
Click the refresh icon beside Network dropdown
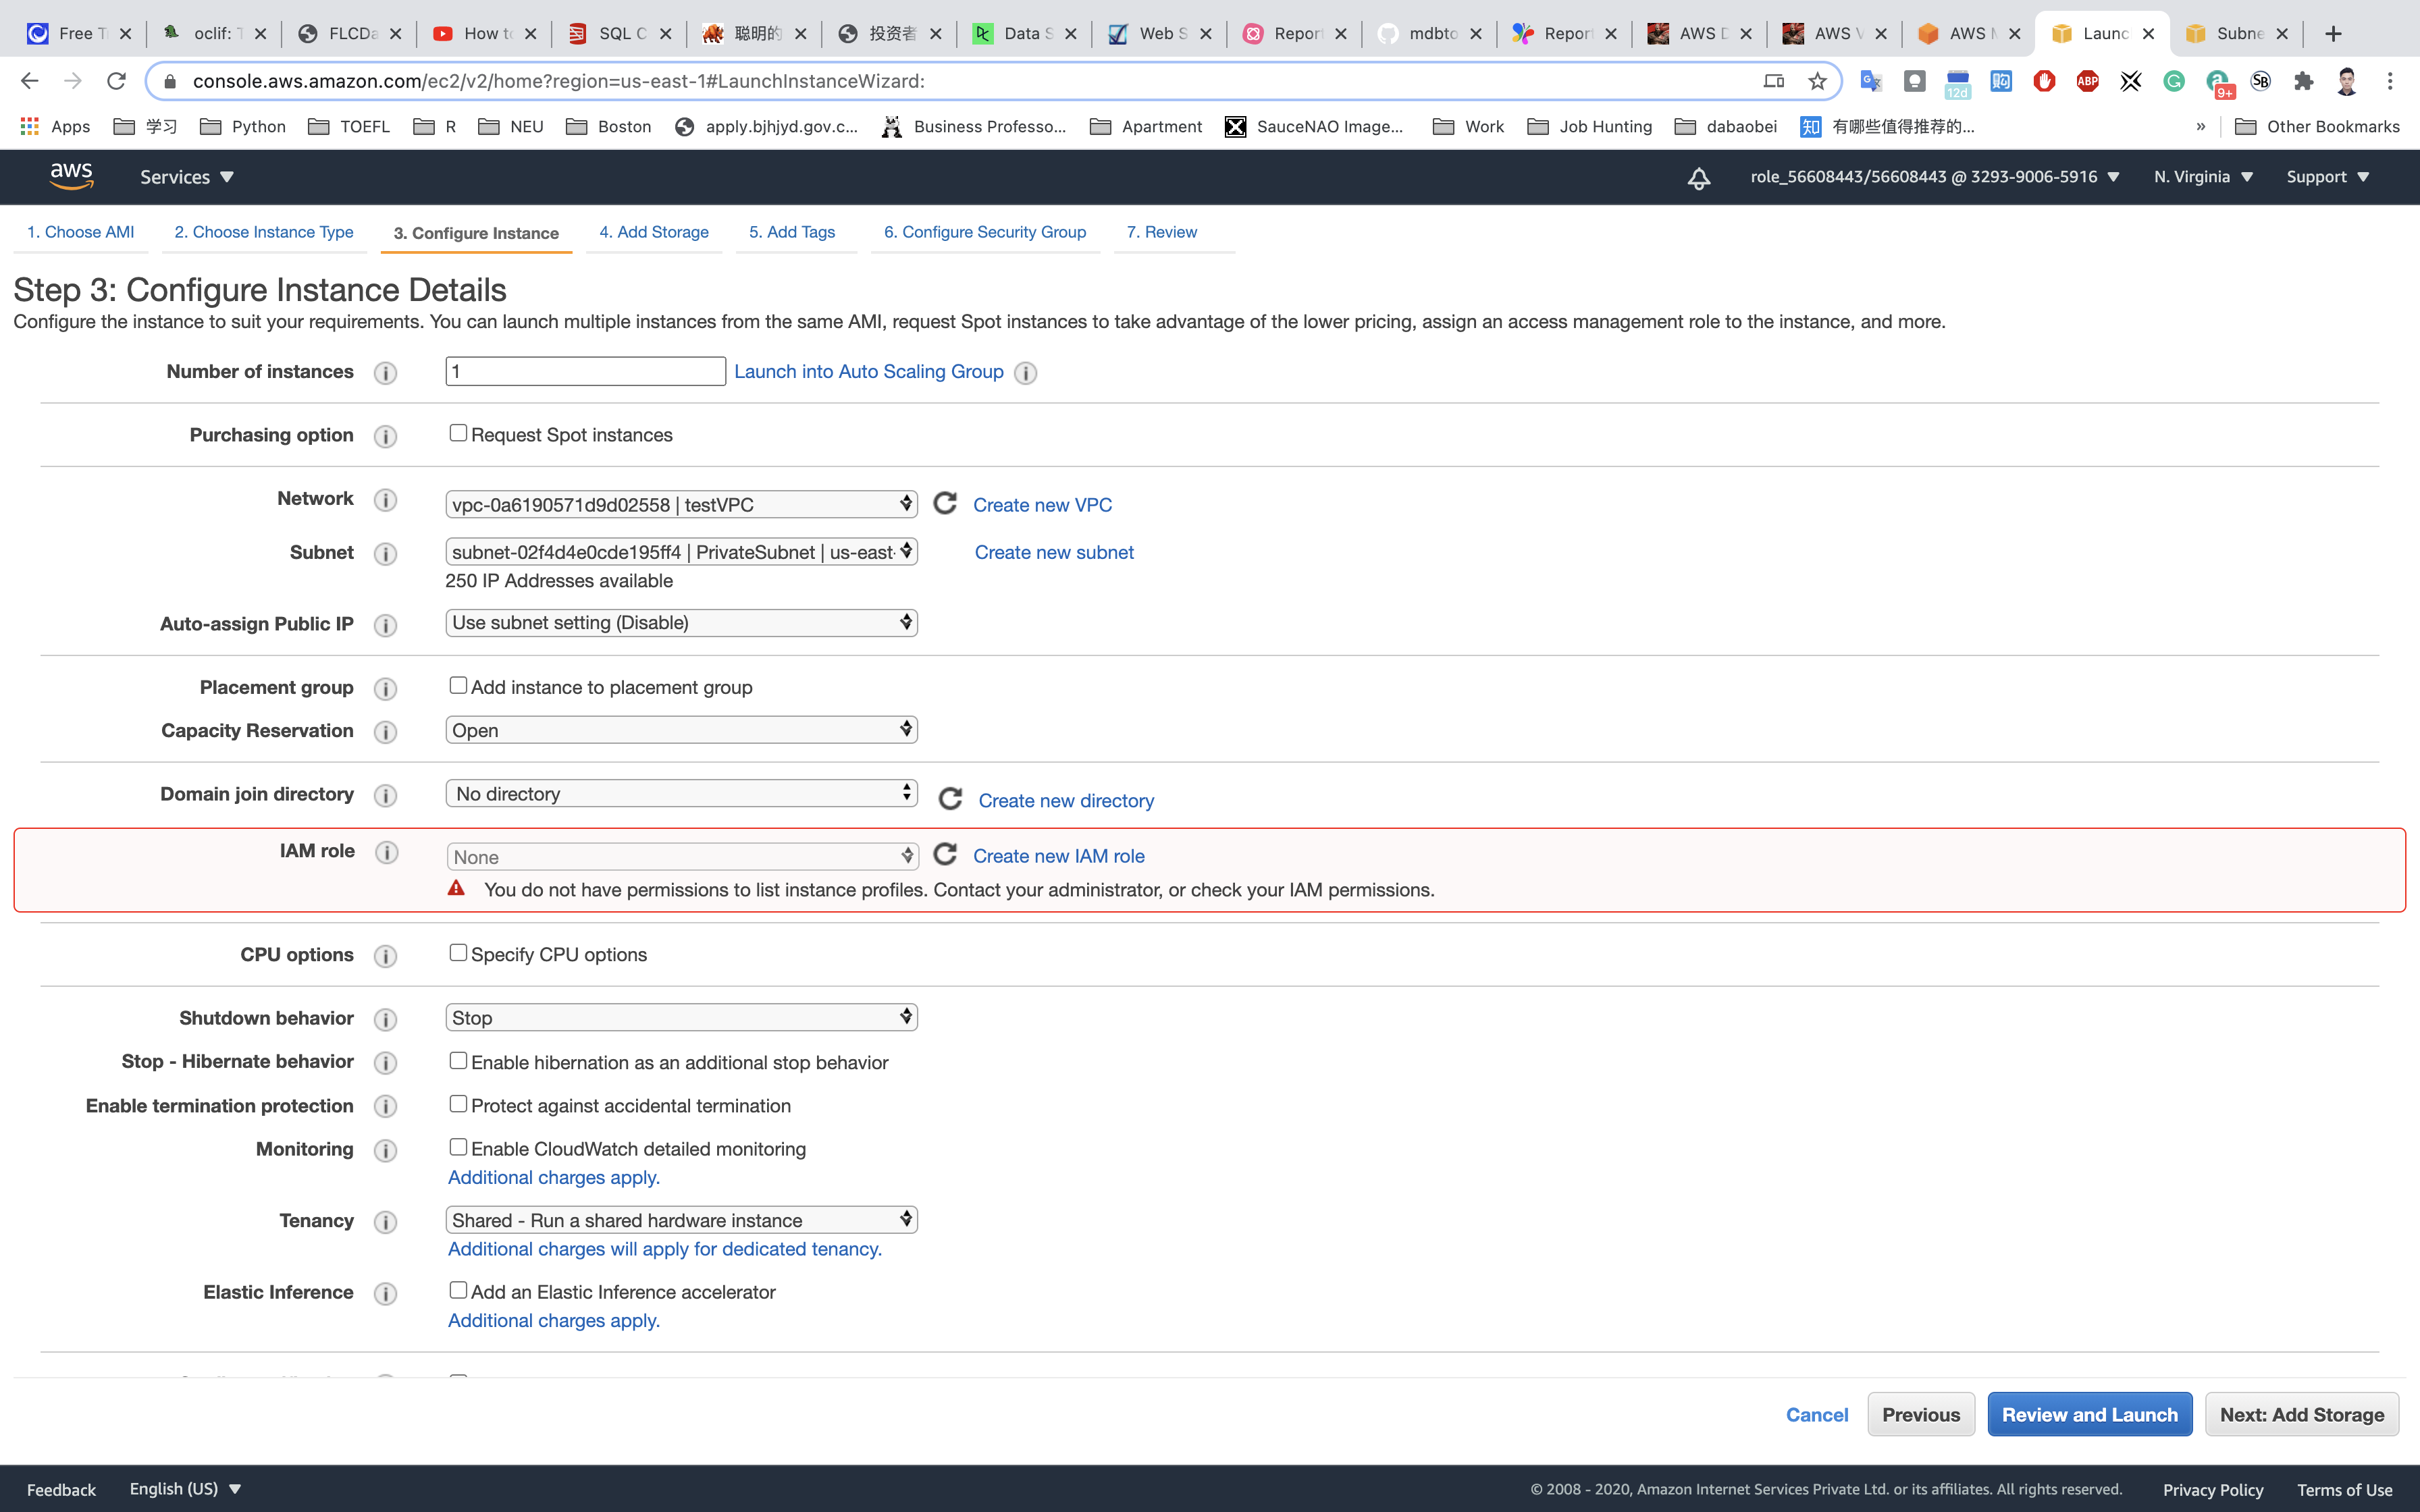(945, 503)
